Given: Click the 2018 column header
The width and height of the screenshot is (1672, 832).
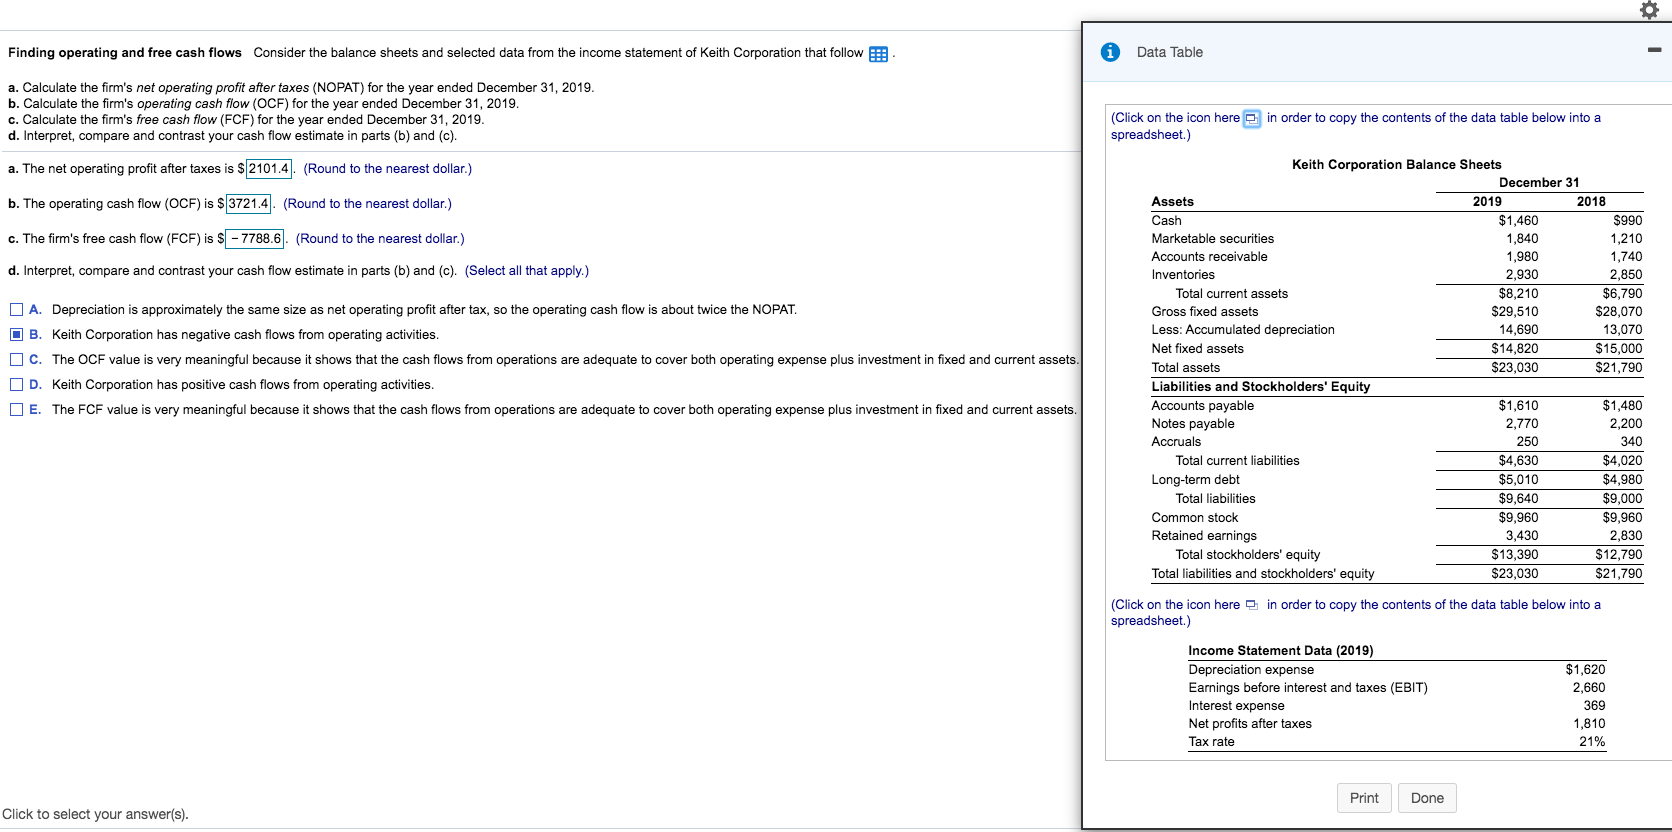Looking at the screenshot, I should [1591, 202].
